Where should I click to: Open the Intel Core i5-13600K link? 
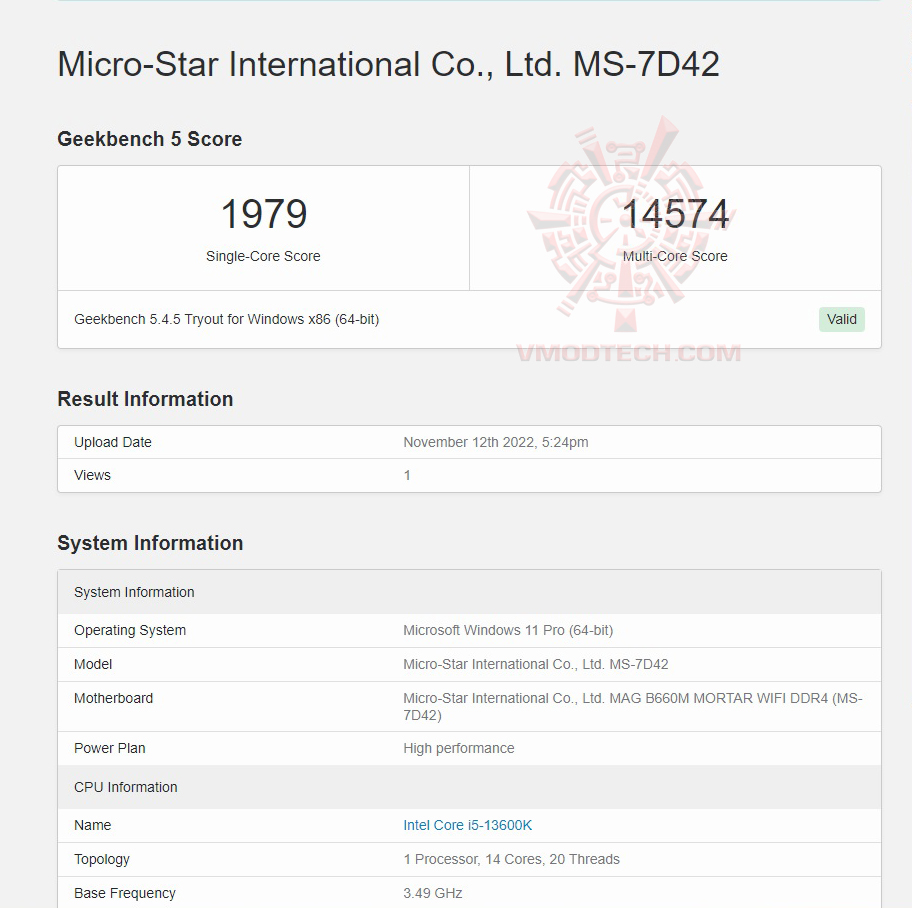(468, 825)
